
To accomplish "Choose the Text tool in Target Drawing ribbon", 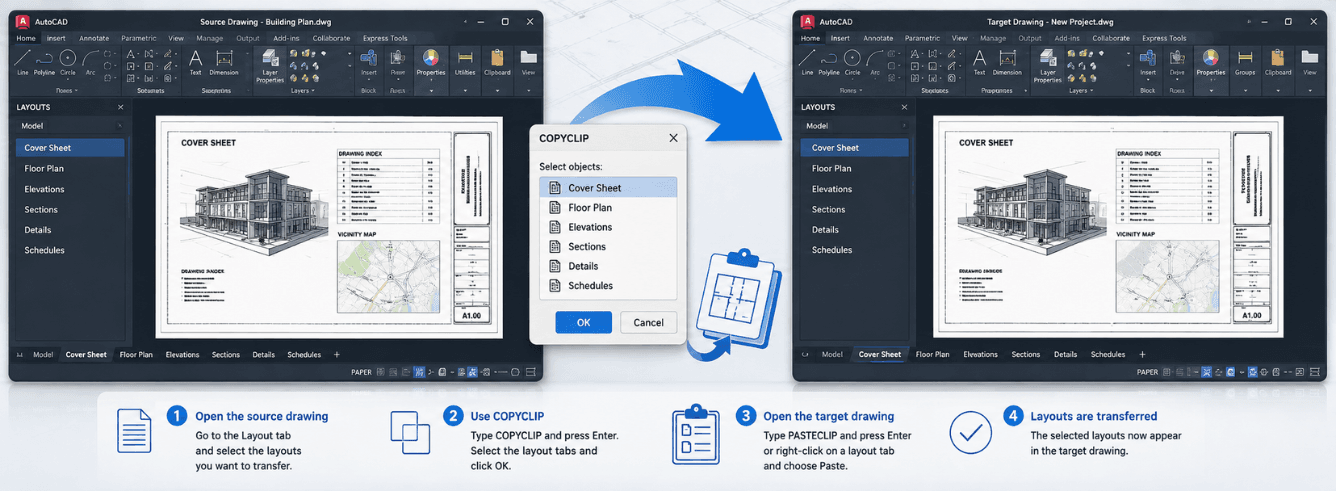I will click(x=979, y=62).
